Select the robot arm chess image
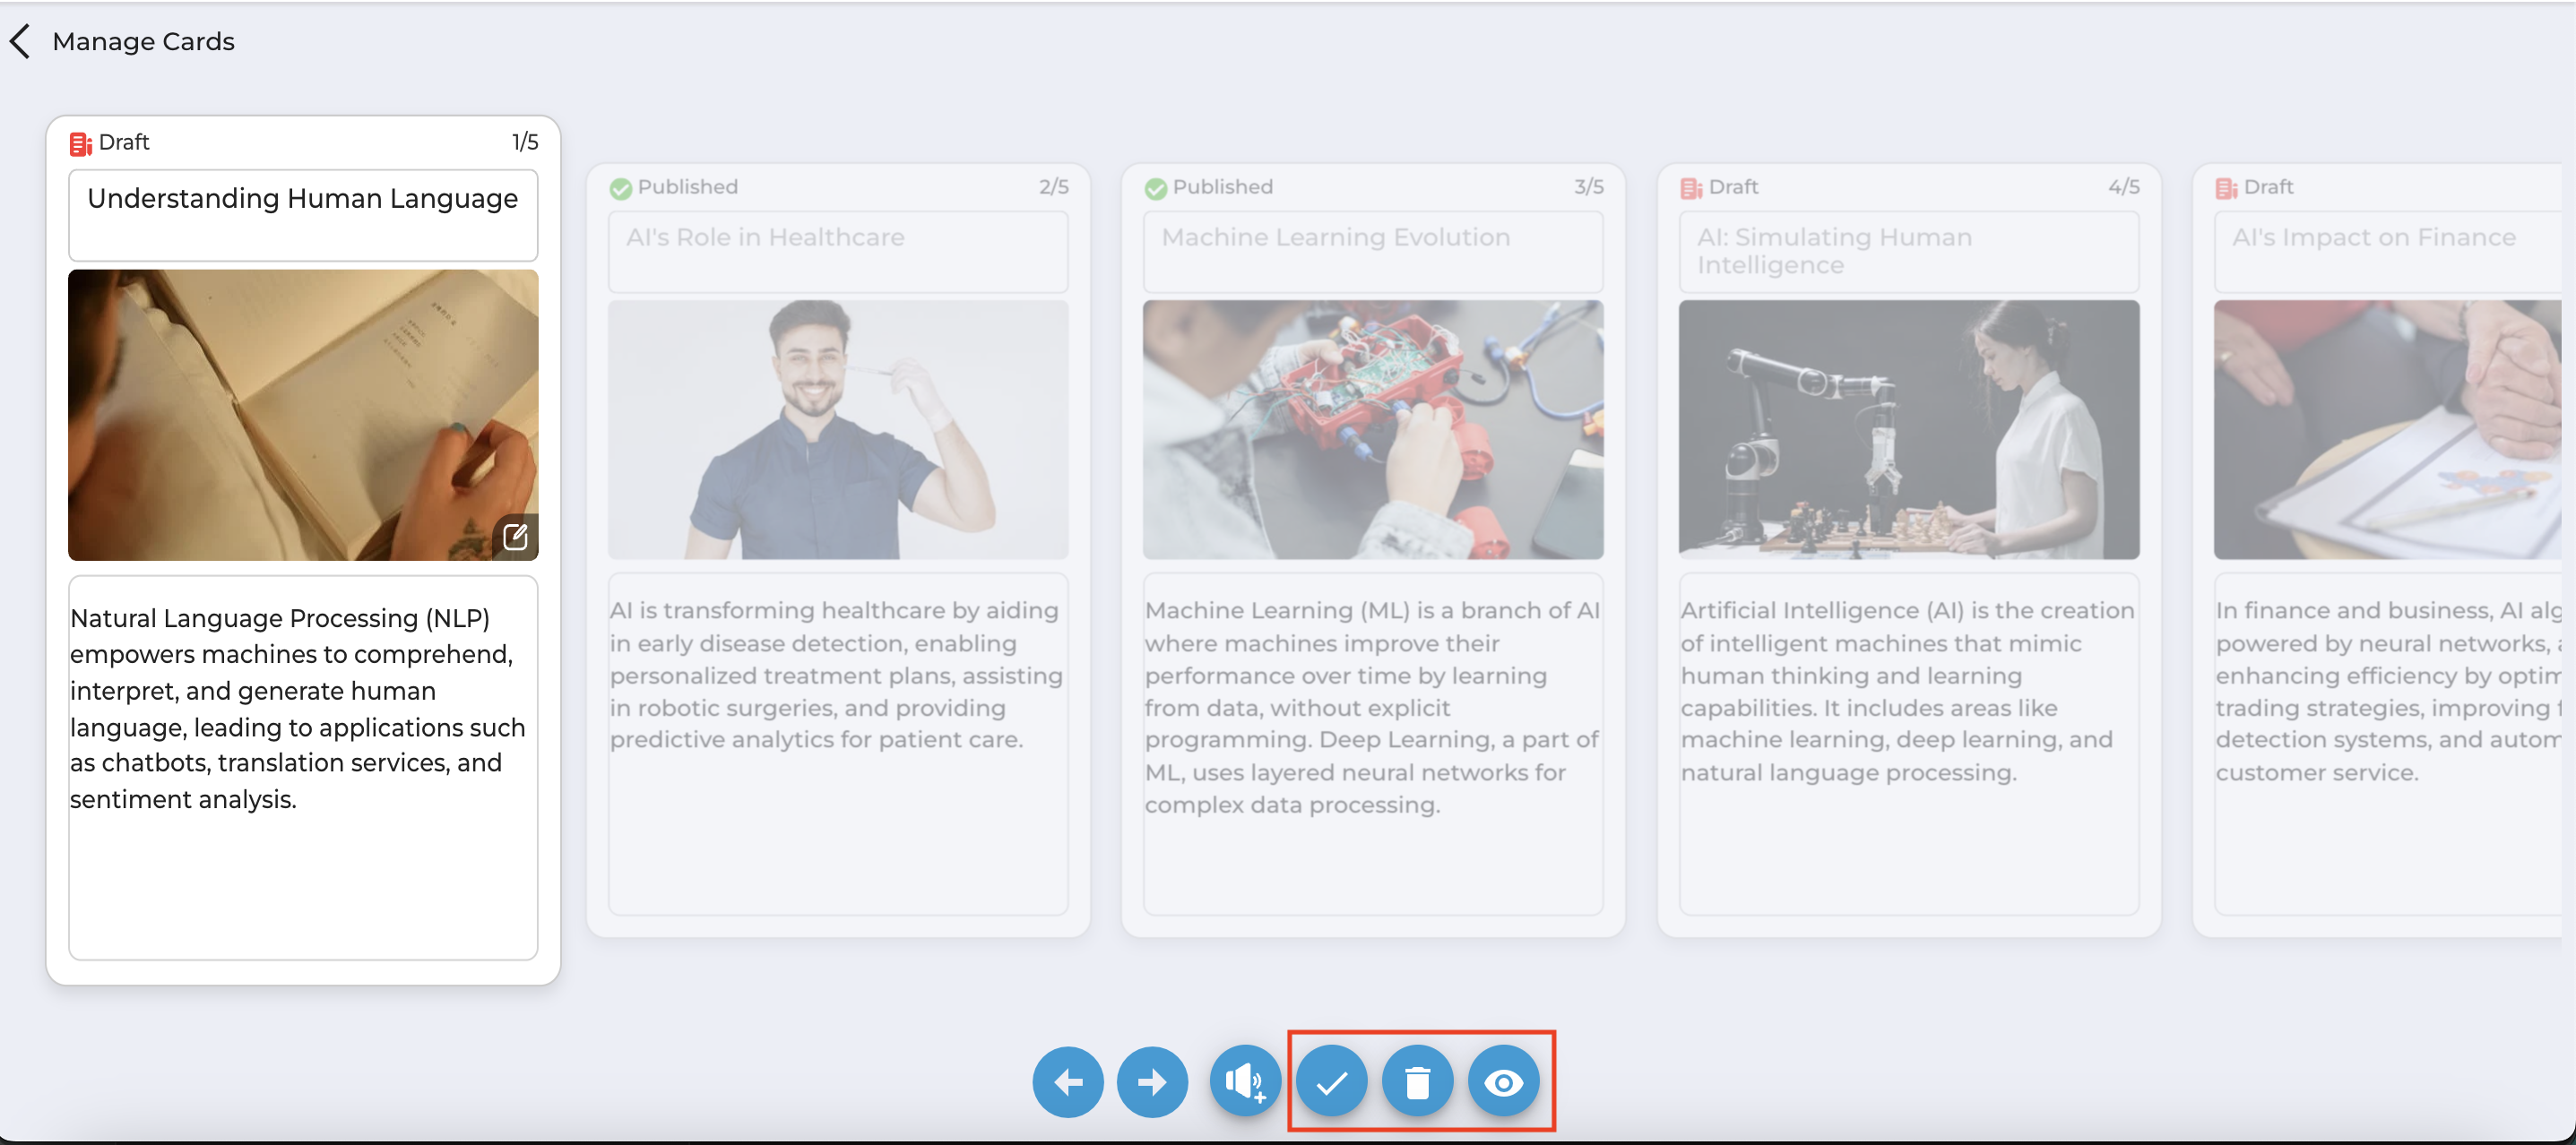2576x1145 pixels. coord(1908,429)
